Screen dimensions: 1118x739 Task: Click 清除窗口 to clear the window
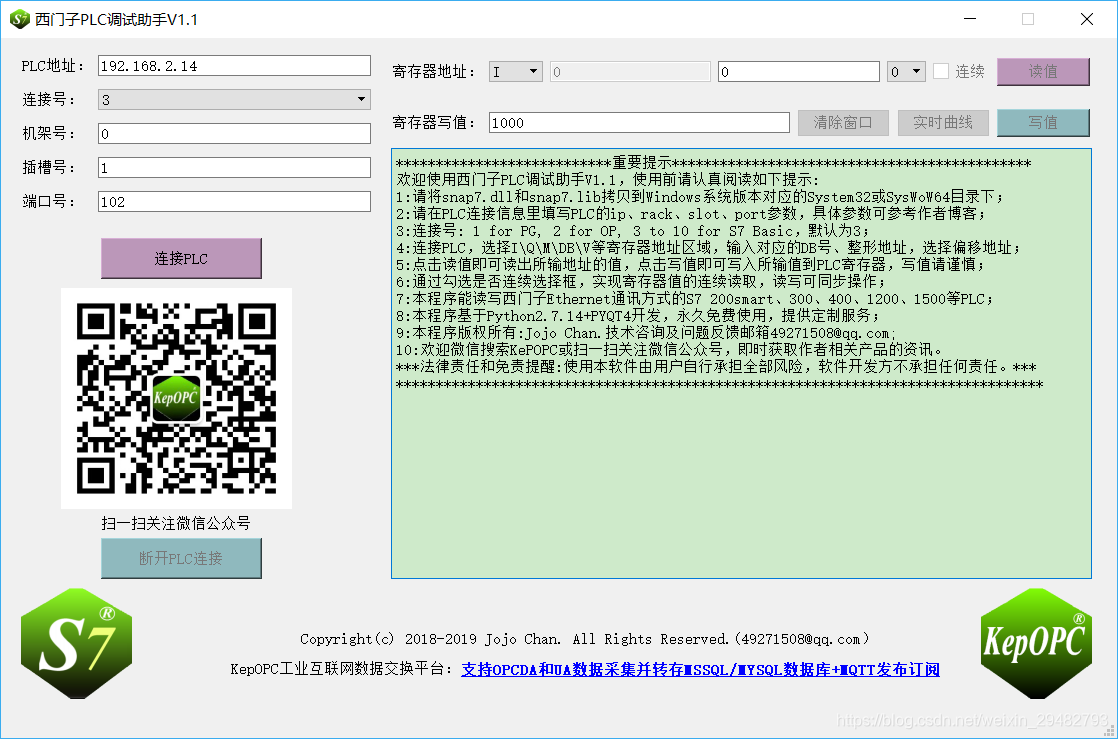(x=842, y=123)
